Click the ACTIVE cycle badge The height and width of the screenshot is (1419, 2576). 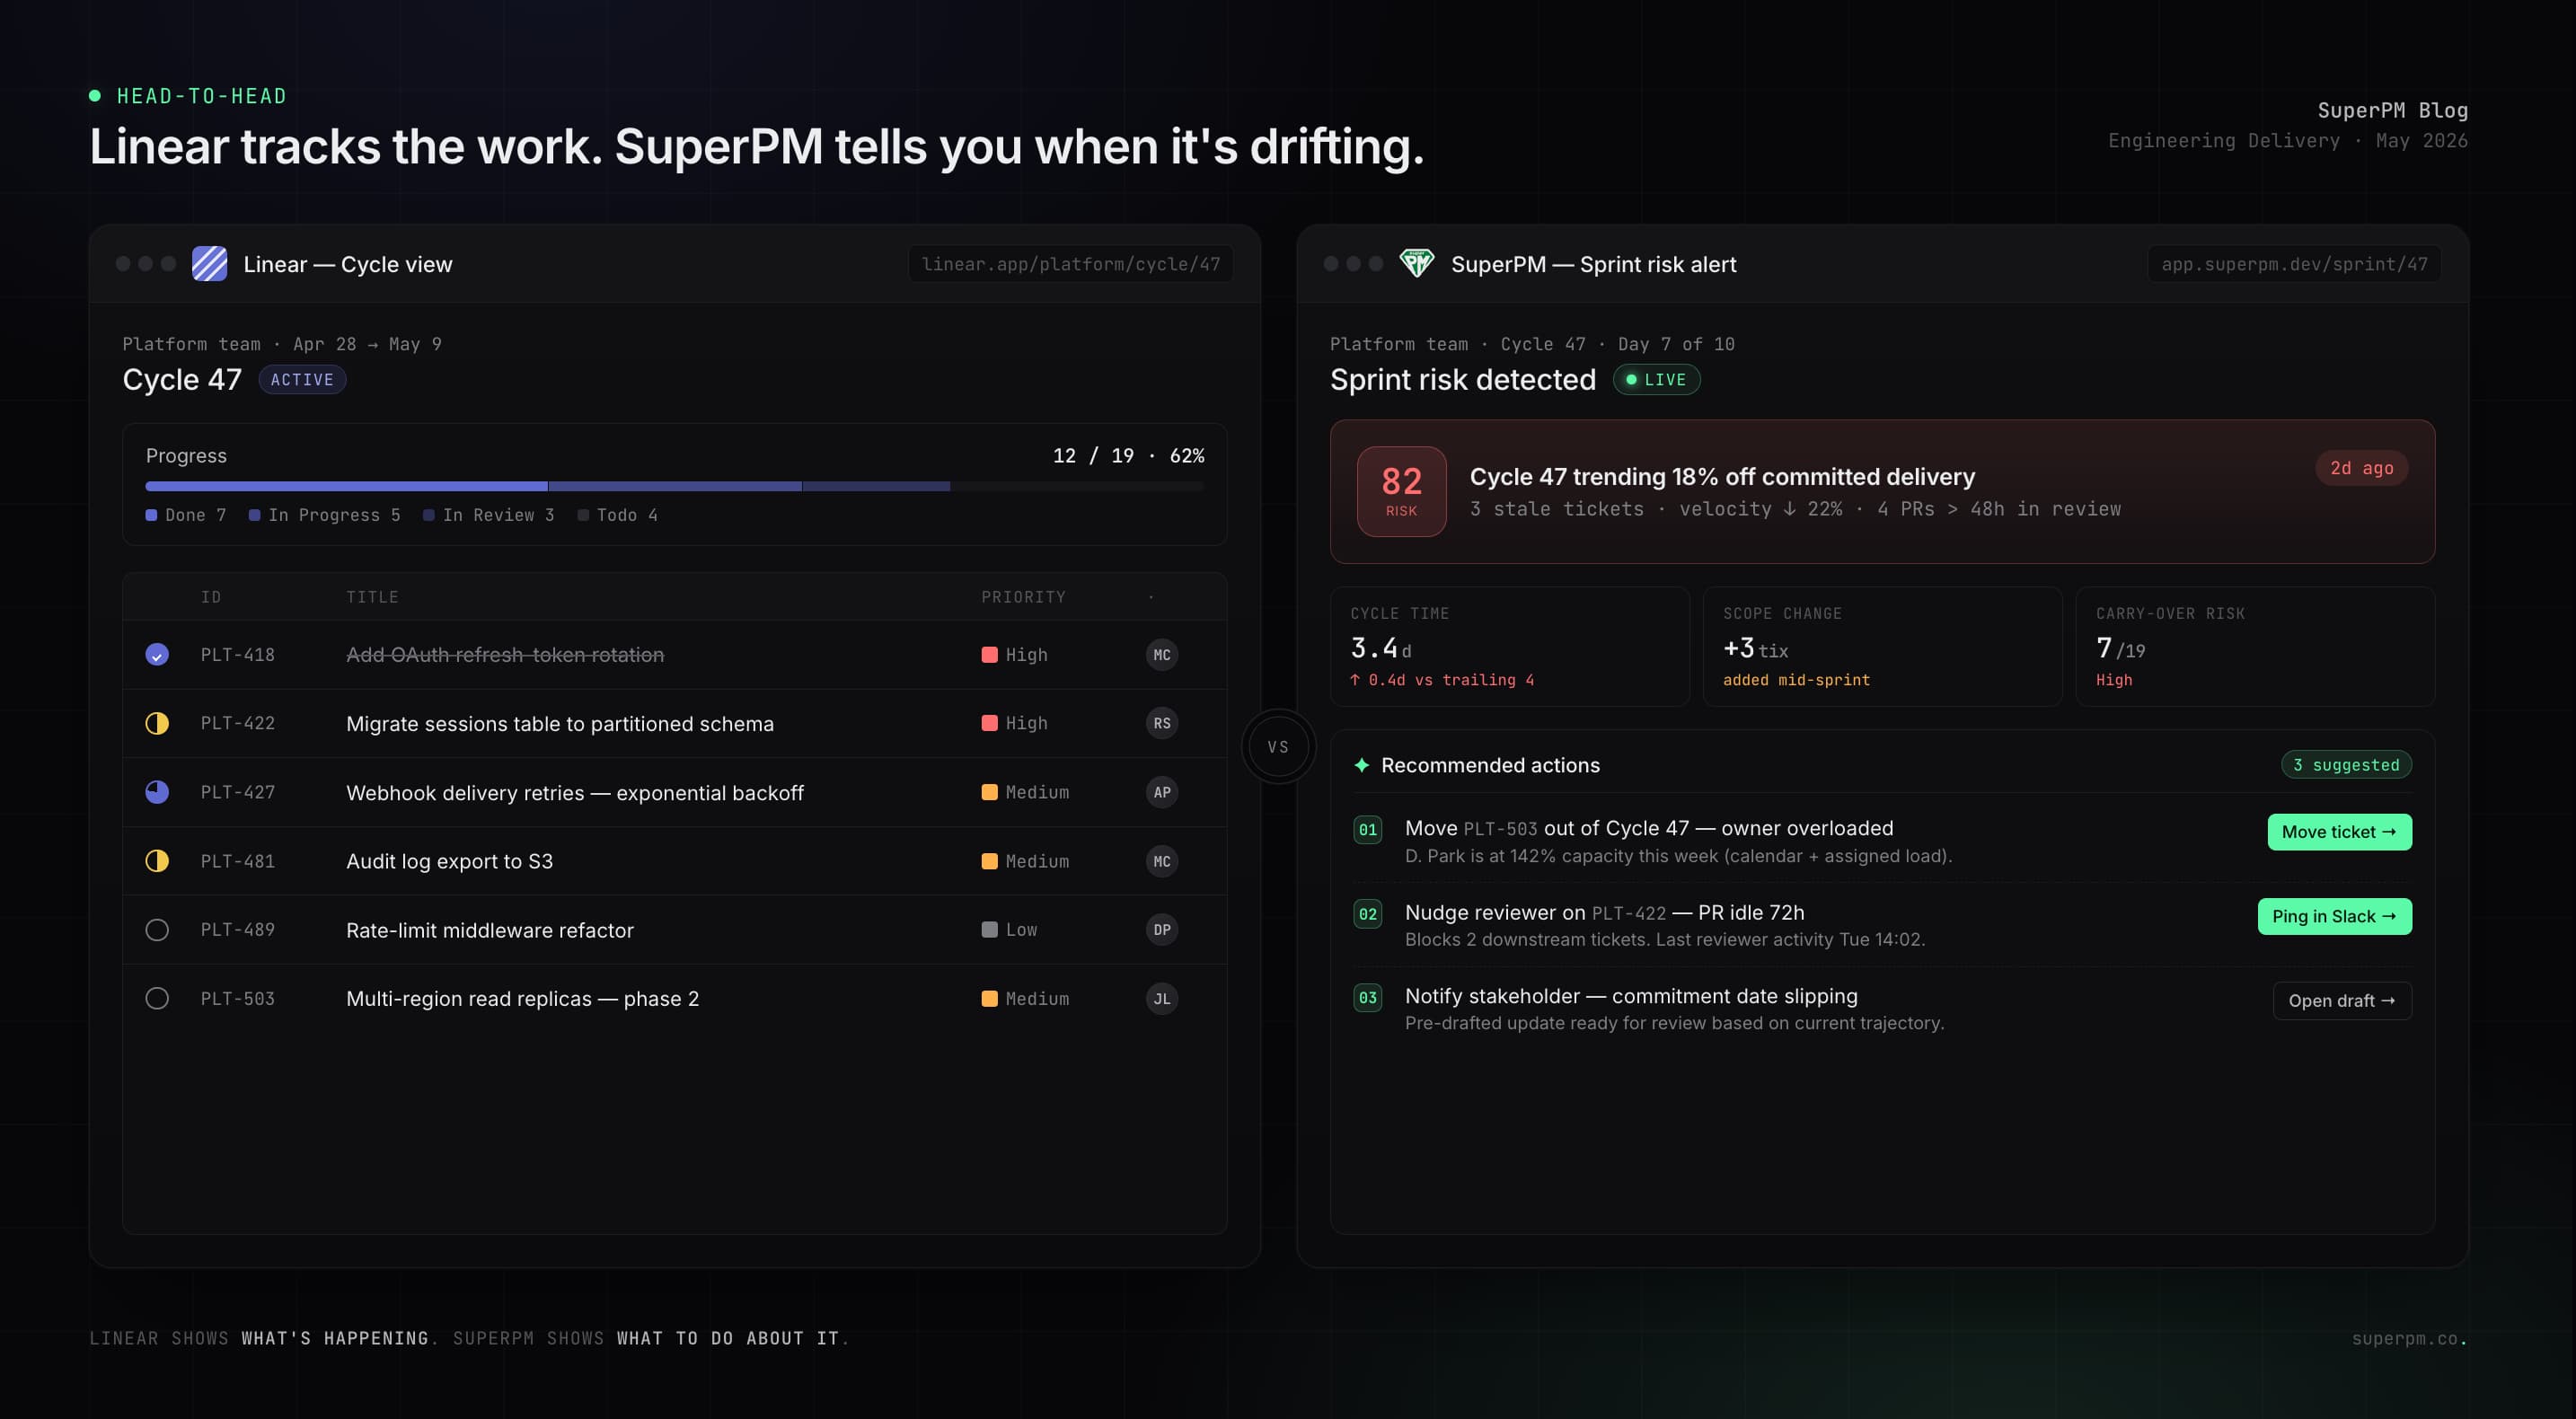pos(302,380)
